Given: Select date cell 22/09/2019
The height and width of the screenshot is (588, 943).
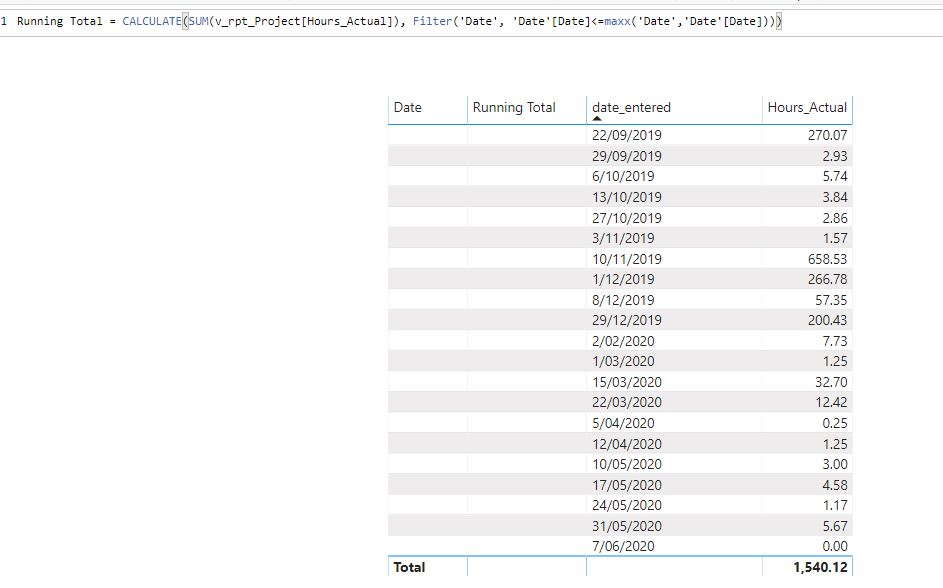Looking at the screenshot, I should [x=626, y=135].
